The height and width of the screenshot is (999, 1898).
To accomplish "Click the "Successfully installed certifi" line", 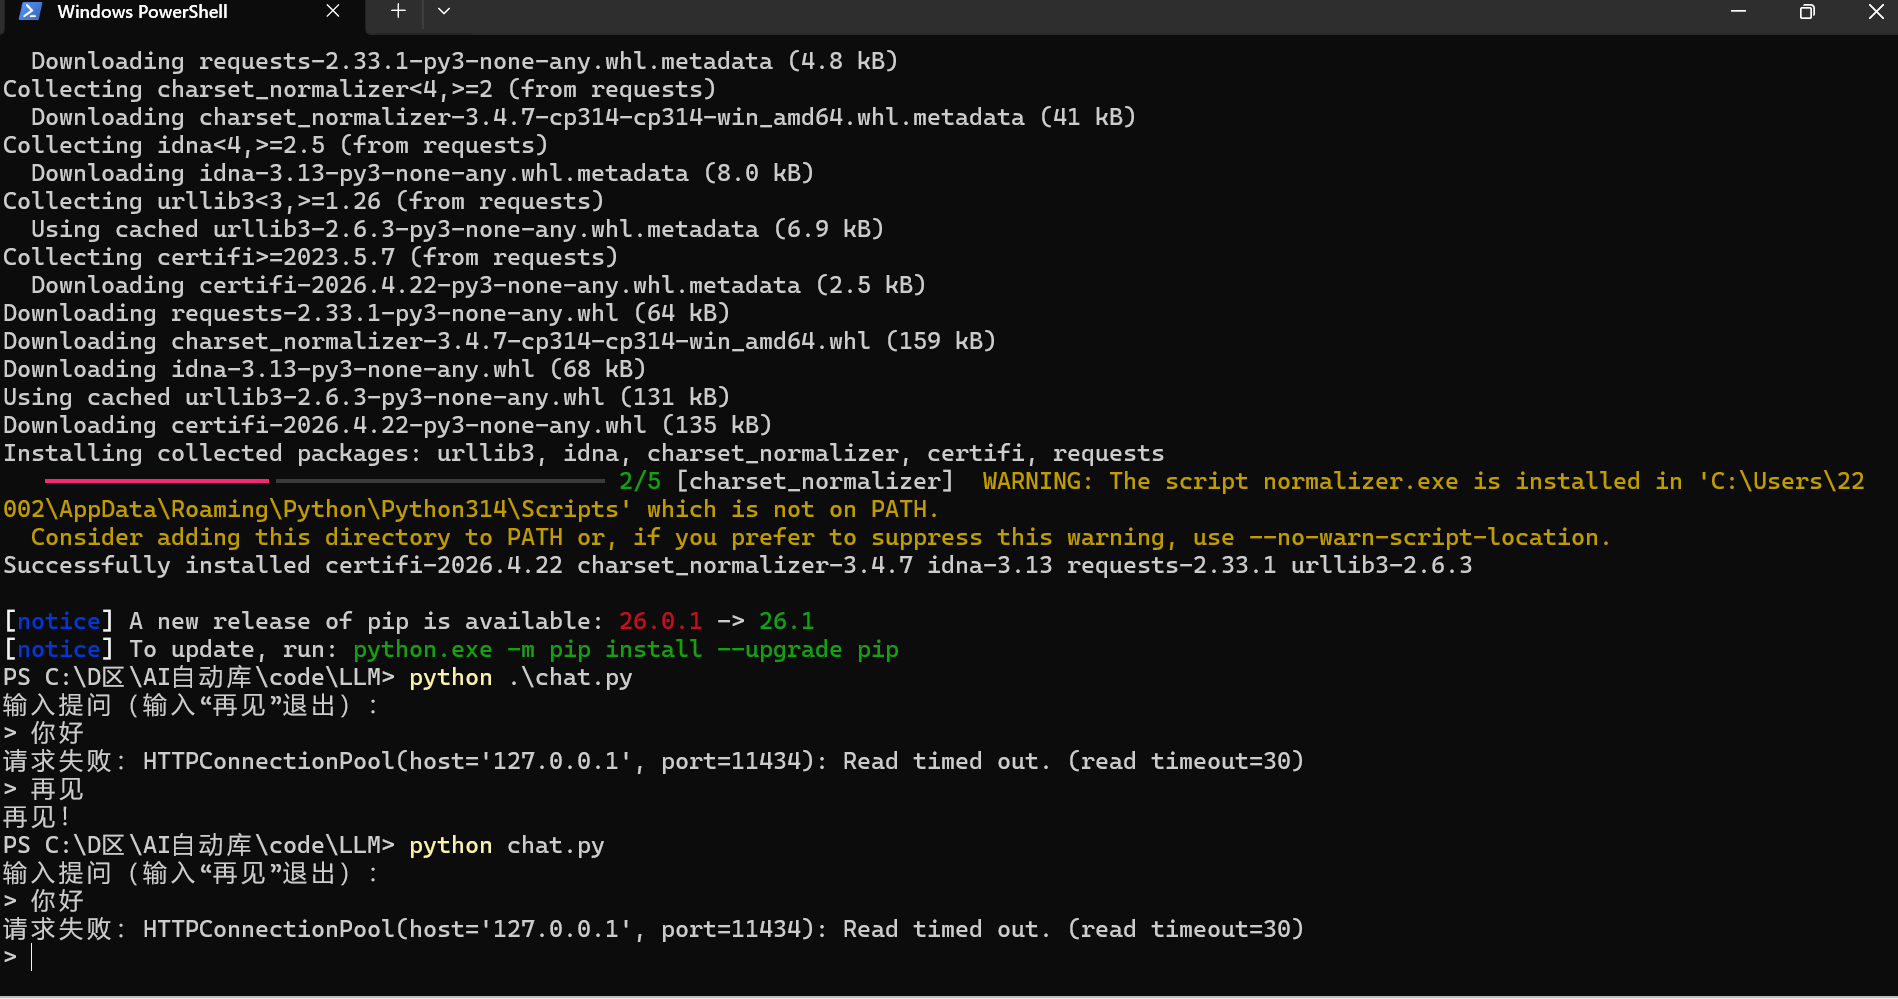I will [738, 566].
